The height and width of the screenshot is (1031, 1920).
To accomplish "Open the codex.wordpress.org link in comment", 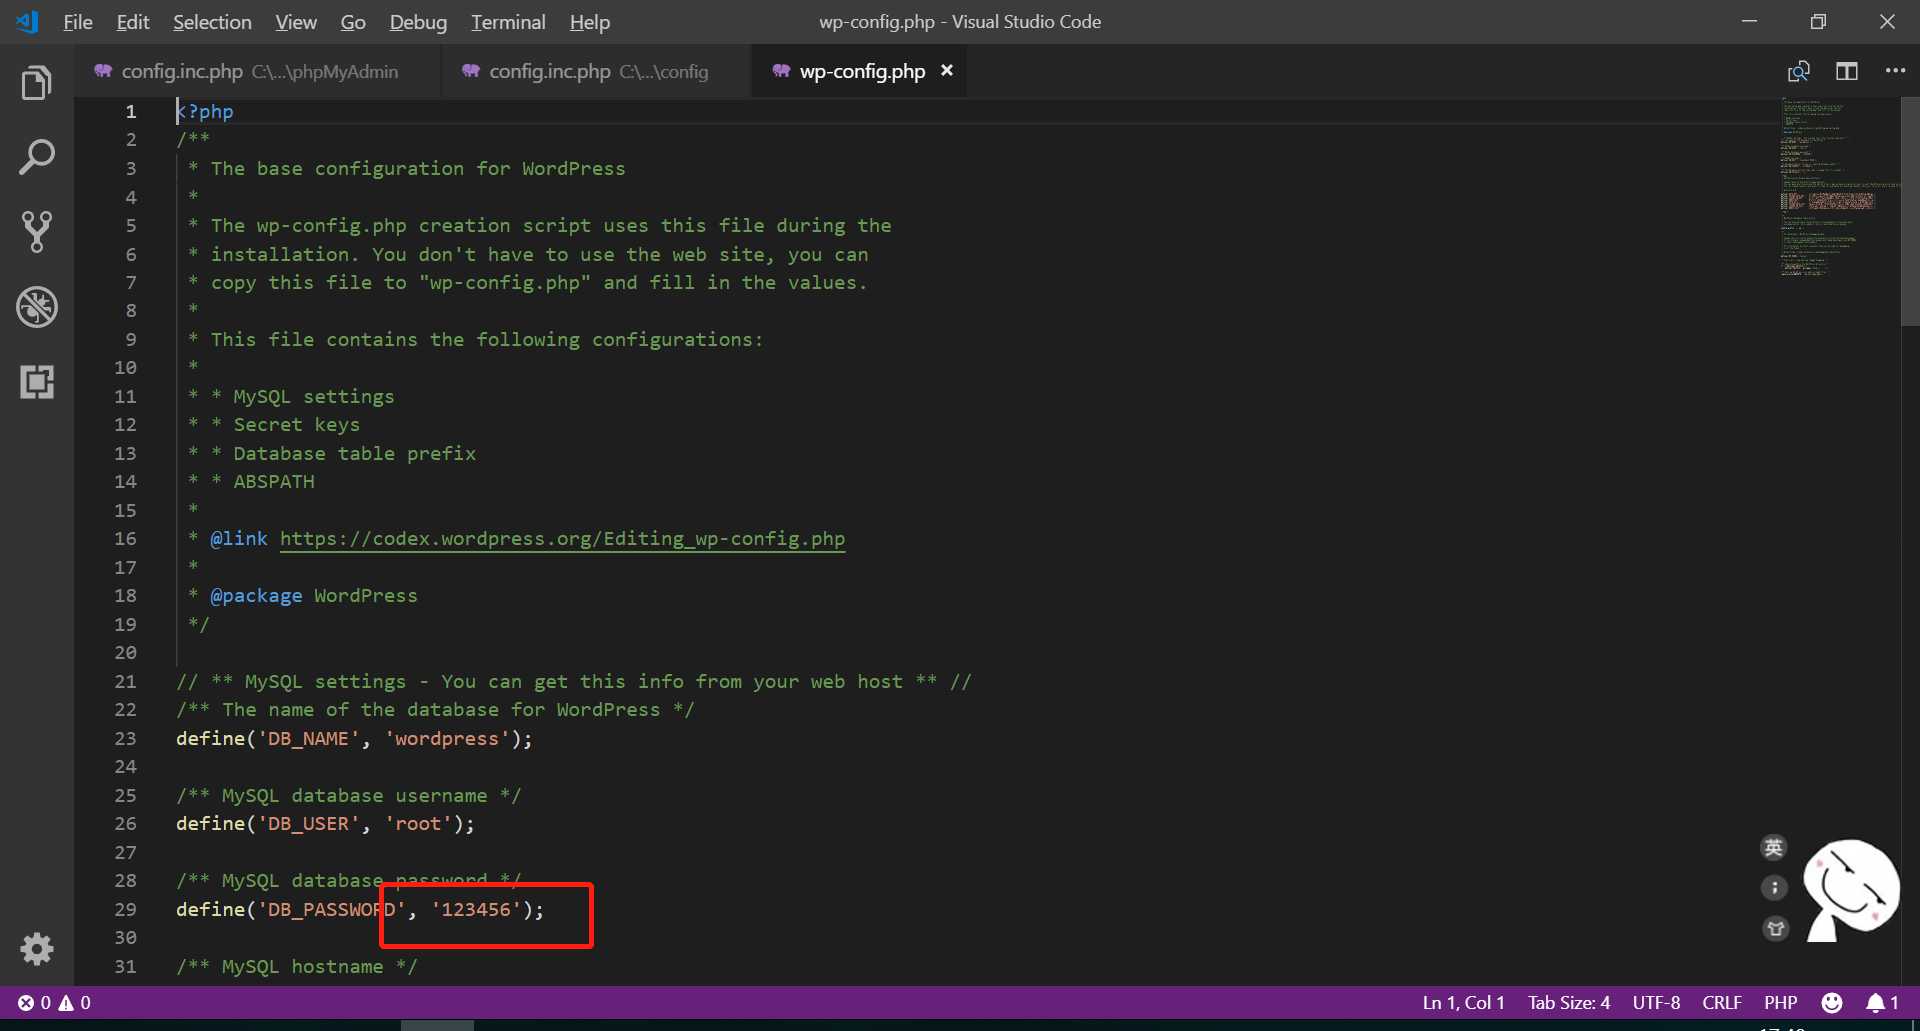I will 562,539.
